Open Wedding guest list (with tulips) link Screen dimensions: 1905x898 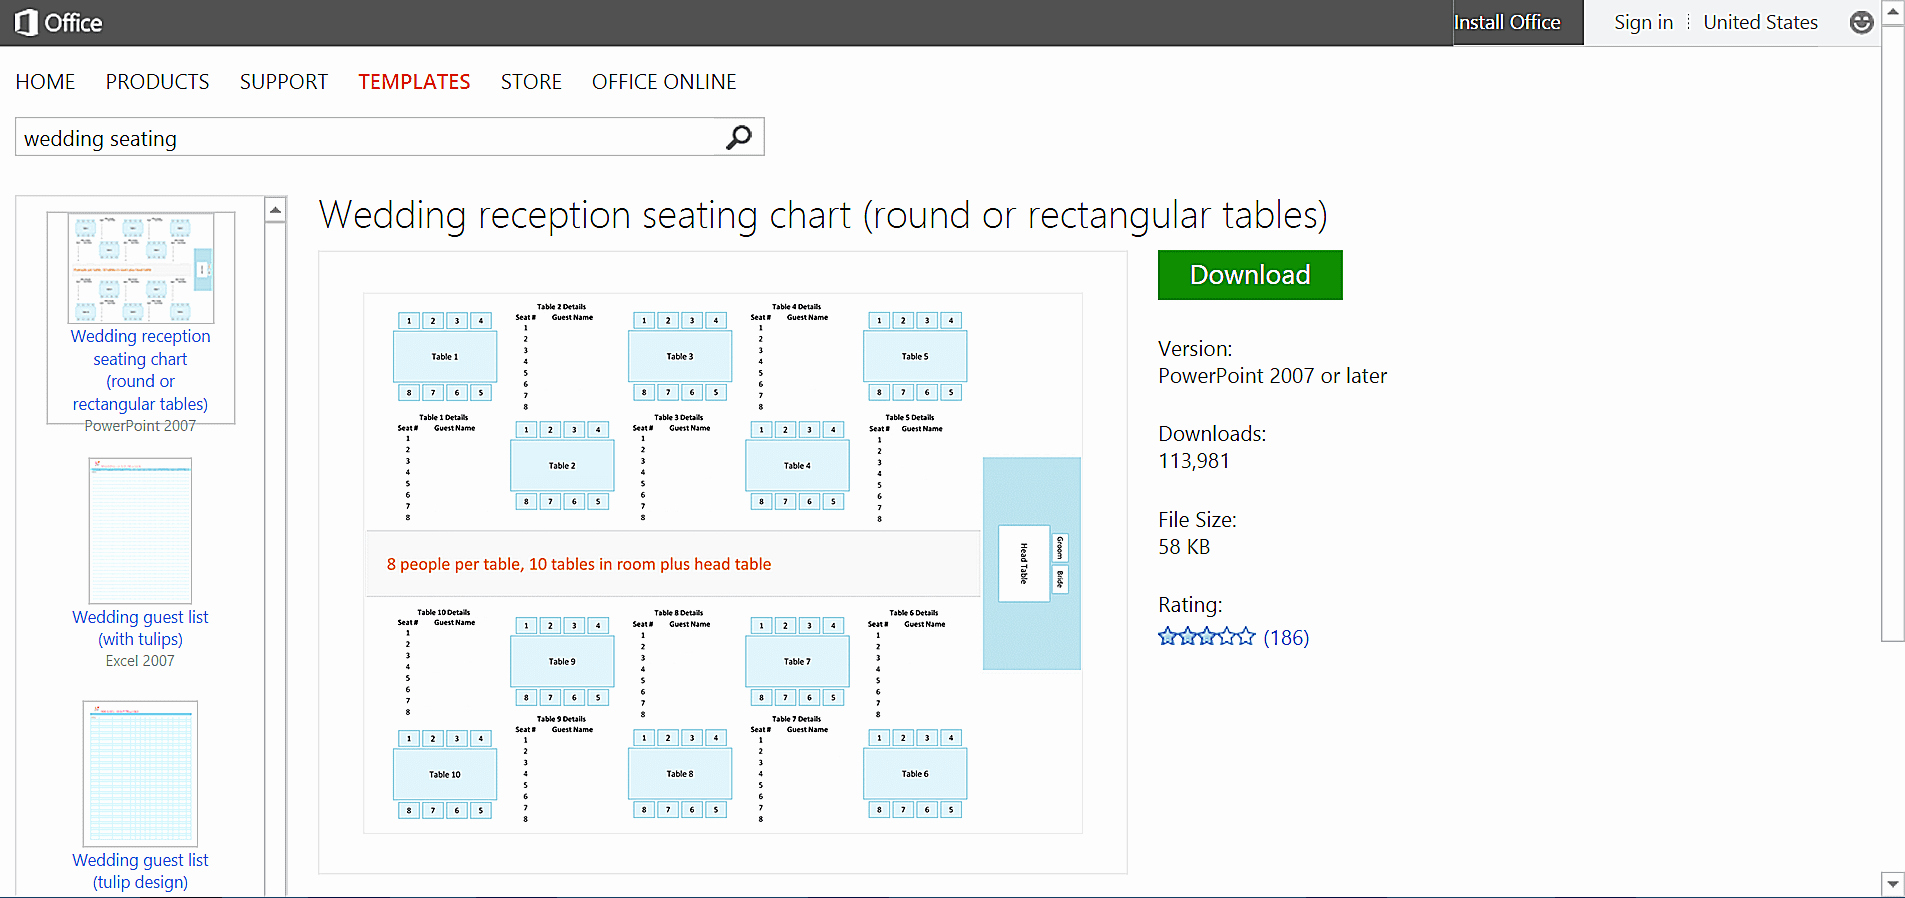(x=140, y=628)
